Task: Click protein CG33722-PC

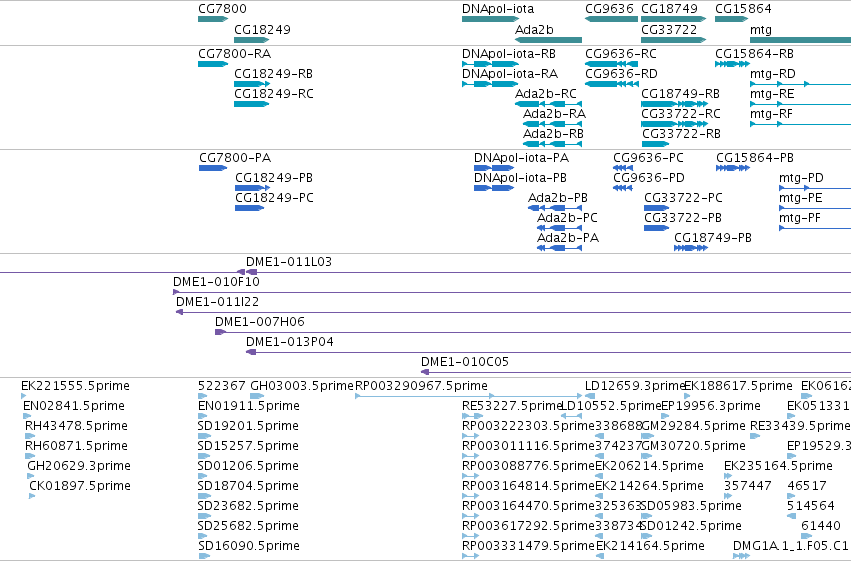Action: click(x=656, y=208)
